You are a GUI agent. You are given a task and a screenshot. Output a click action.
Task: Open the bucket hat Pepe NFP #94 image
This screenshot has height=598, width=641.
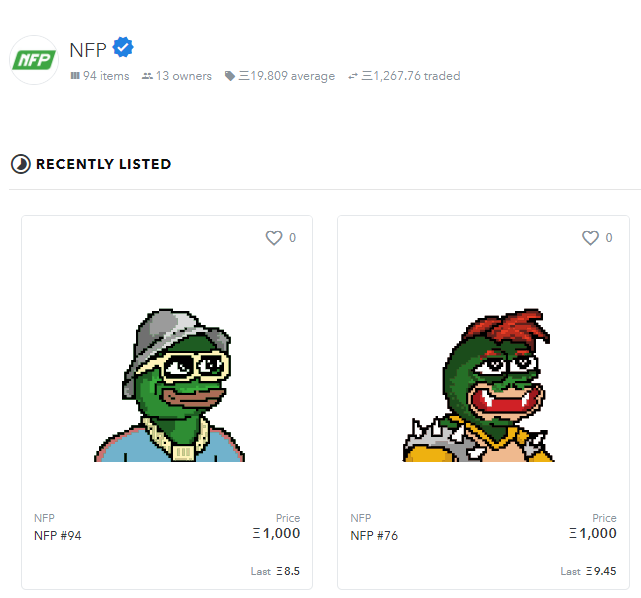[169, 385]
